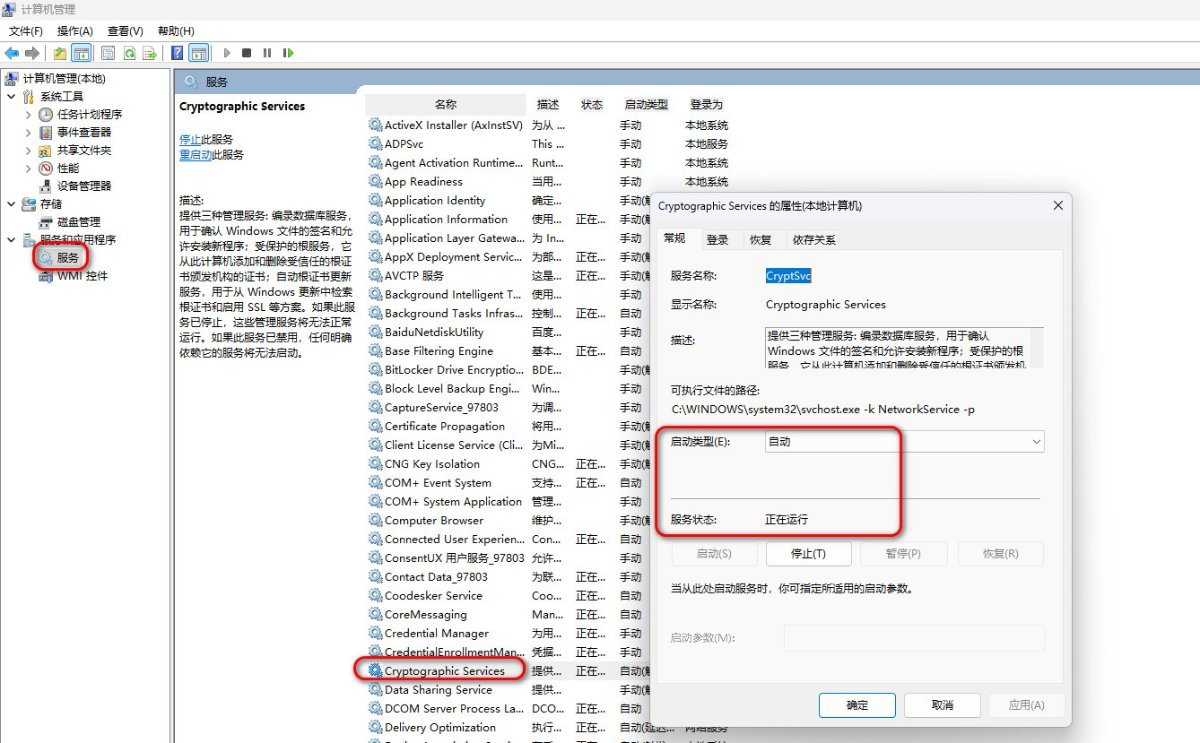The image size is (1200, 743).
Task: Select 计算机管理(本地) root node
Action: pyautogui.click(x=64, y=79)
